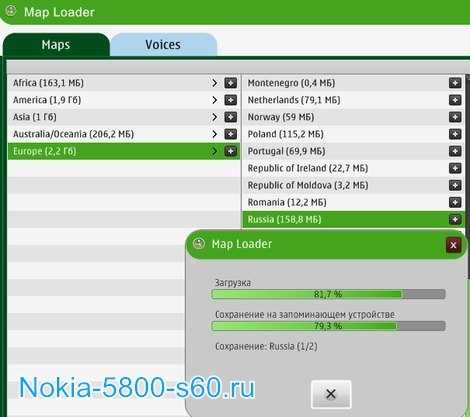Select Portugal (69,9 МБ) entry

[x=353, y=151]
